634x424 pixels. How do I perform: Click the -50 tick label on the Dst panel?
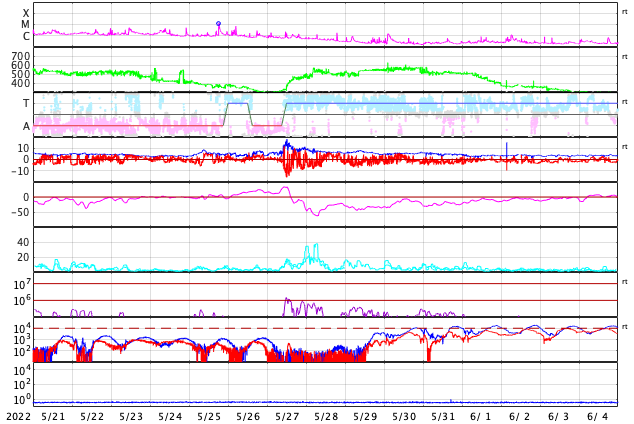20,212
